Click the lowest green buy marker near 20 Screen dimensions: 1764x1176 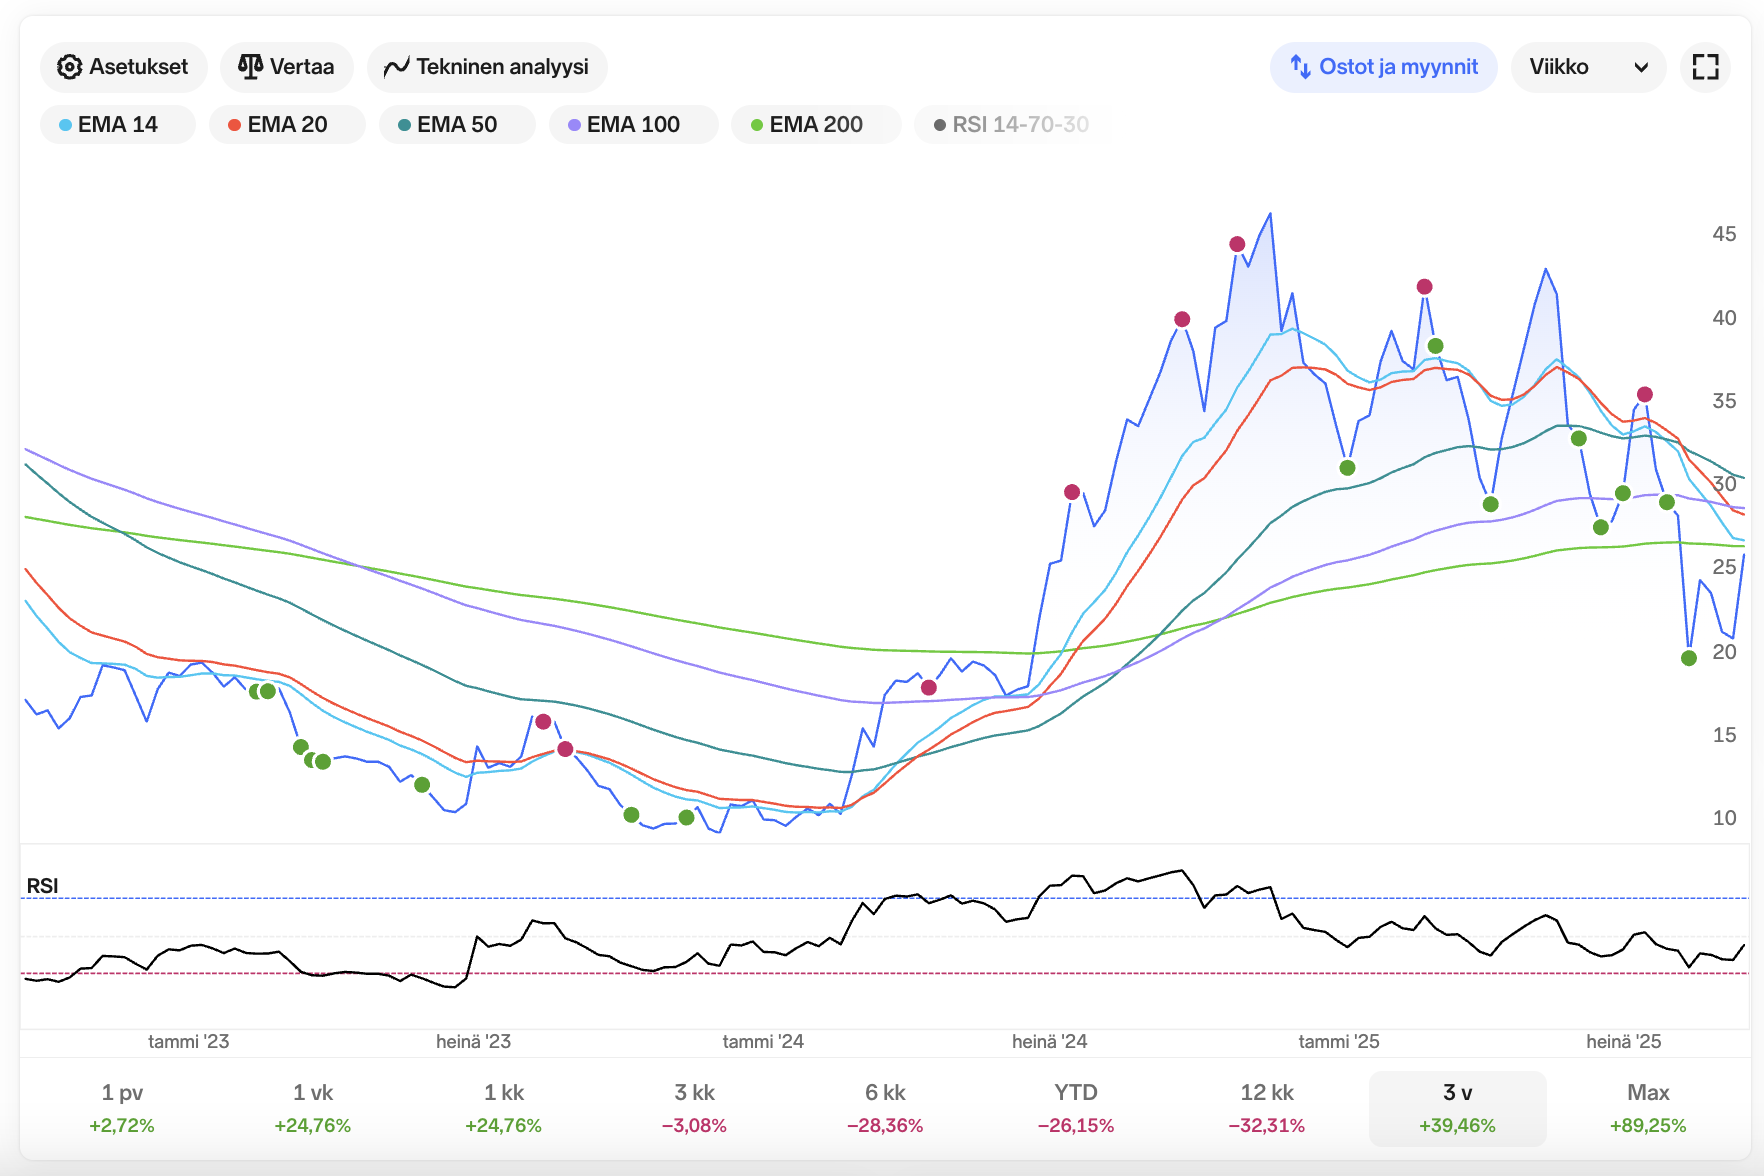[1689, 658]
